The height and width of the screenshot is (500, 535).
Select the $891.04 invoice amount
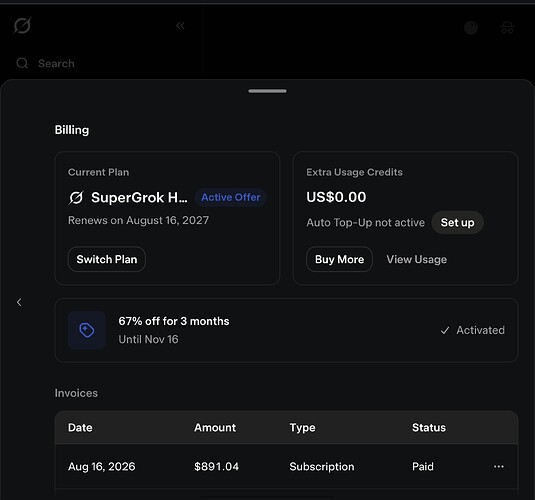tap(216, 467)
